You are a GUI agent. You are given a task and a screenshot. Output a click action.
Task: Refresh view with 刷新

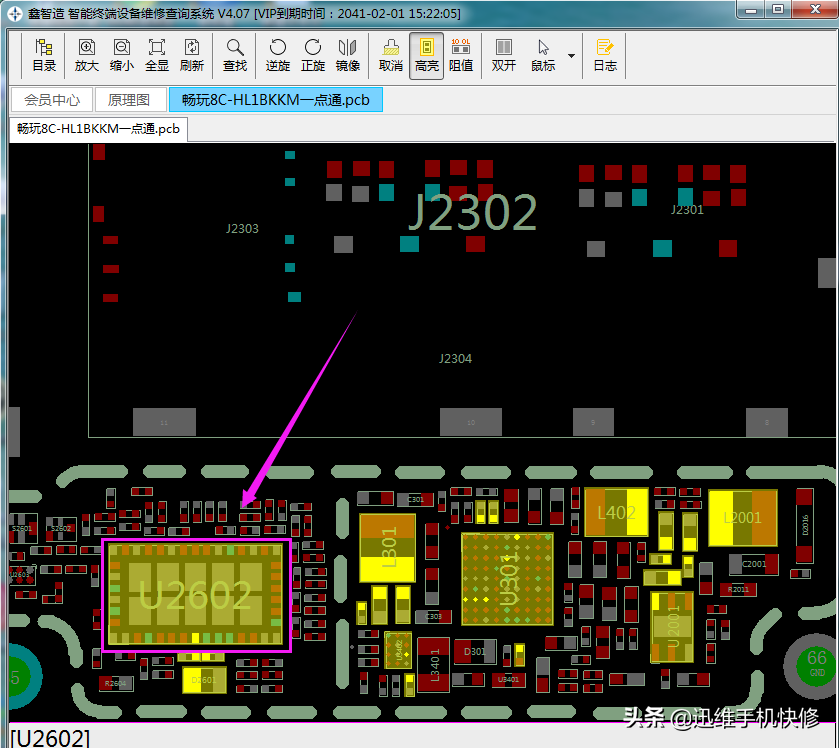(x=192, y=56)
